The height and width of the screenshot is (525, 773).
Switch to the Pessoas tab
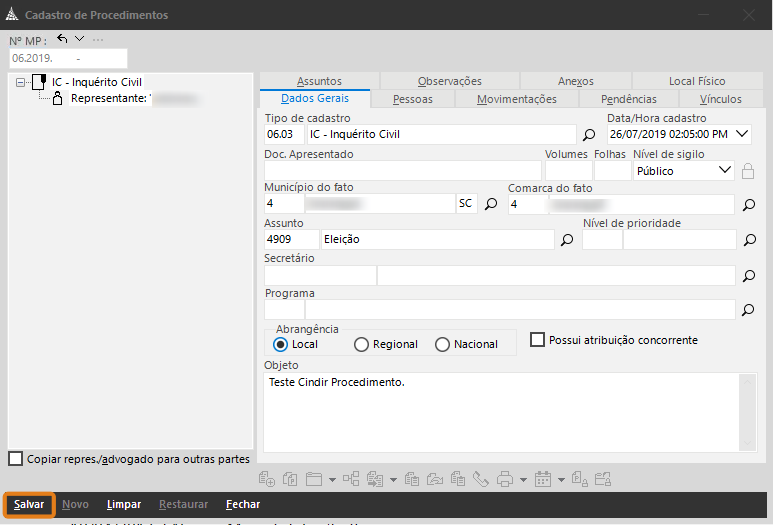click(413, 99)
